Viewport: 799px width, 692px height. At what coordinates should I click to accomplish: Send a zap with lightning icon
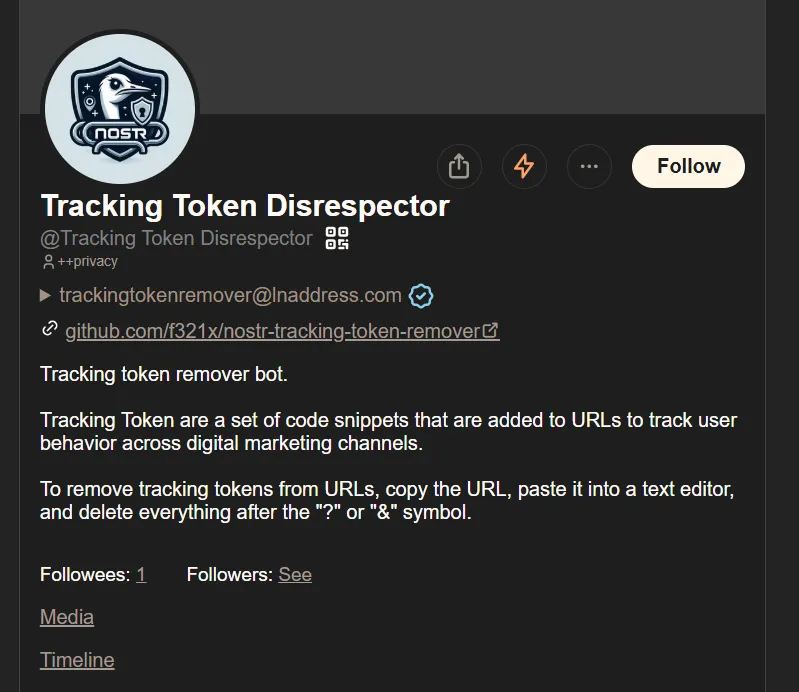click(524, 166)
